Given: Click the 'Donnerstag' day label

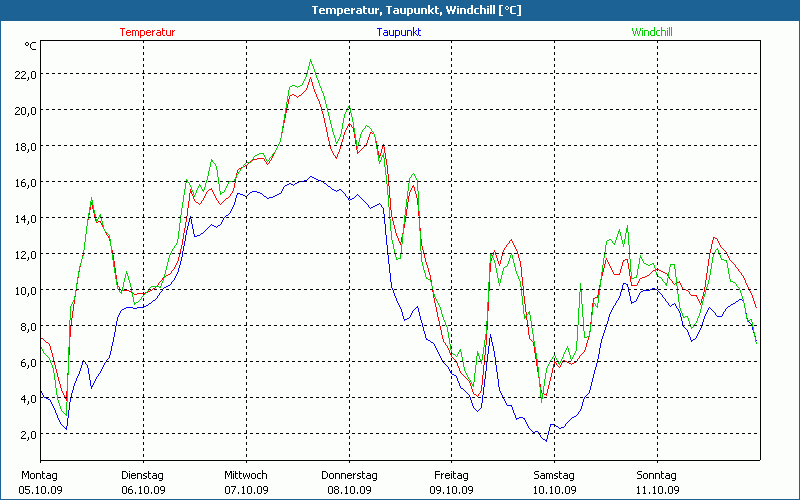Looking at the screenshot, I should (x=349, y=476).
